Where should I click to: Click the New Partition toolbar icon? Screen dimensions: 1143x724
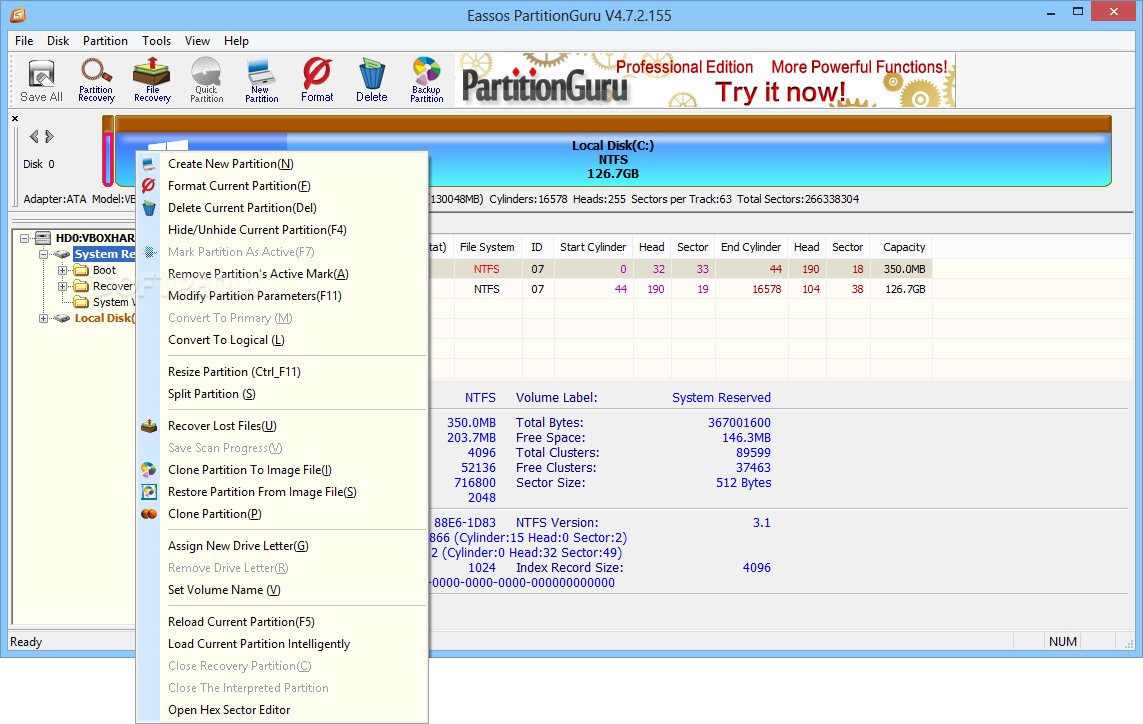262,81
